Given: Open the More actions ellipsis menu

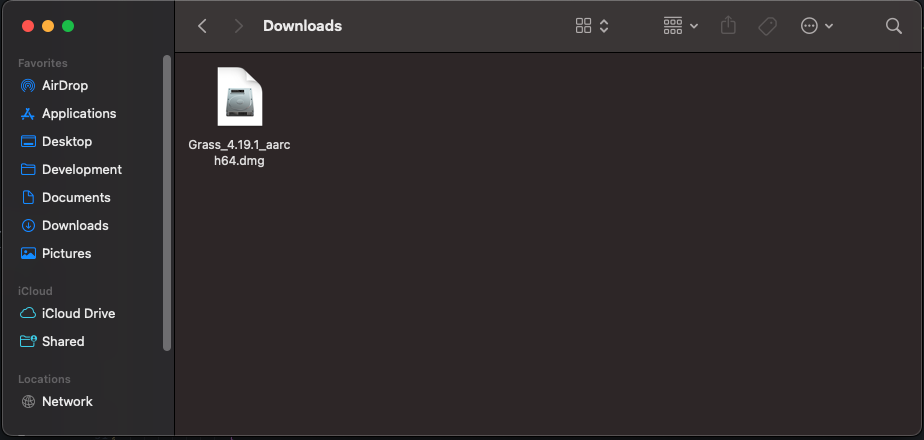Looking at the screenshot, I should (817, 26).
